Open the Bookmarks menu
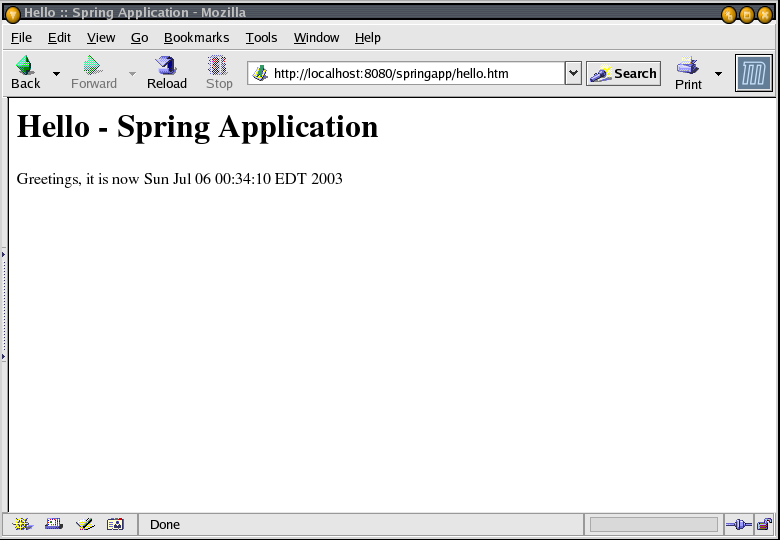Image resolution: width=780 pixels, height=540 pixels. coord(196,38)
